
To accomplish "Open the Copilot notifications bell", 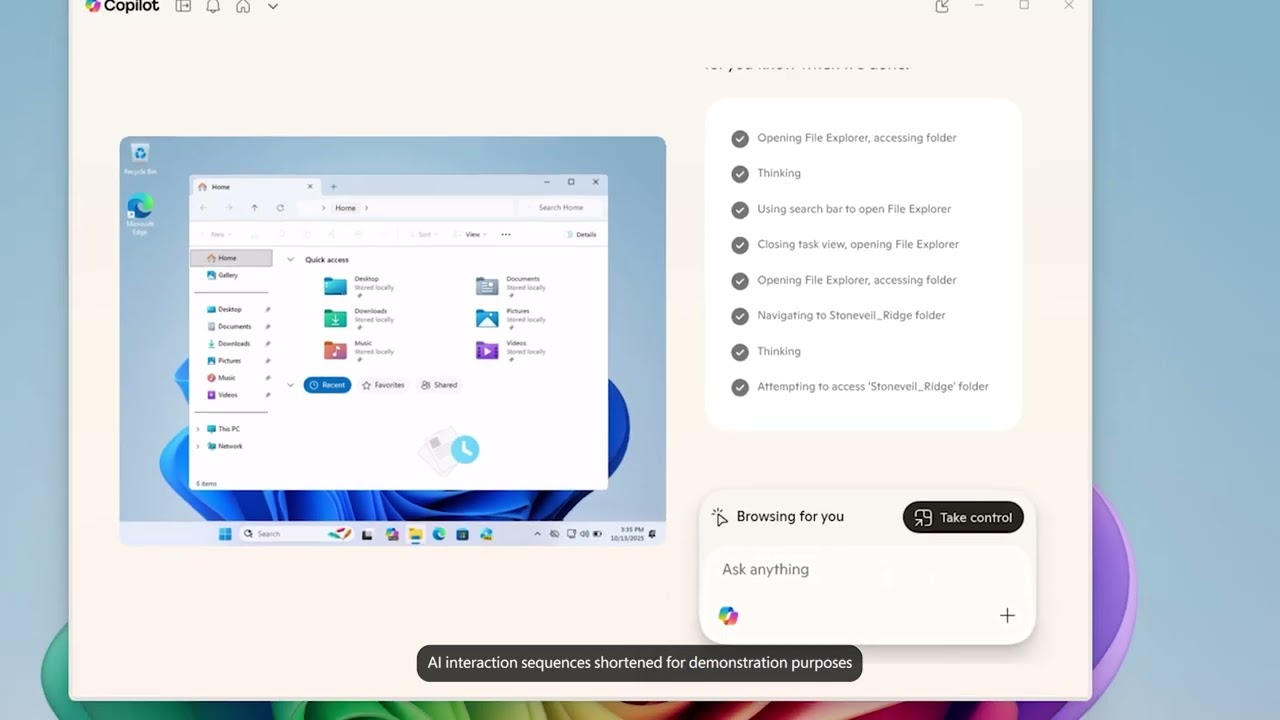I will (x=213, y=6).
